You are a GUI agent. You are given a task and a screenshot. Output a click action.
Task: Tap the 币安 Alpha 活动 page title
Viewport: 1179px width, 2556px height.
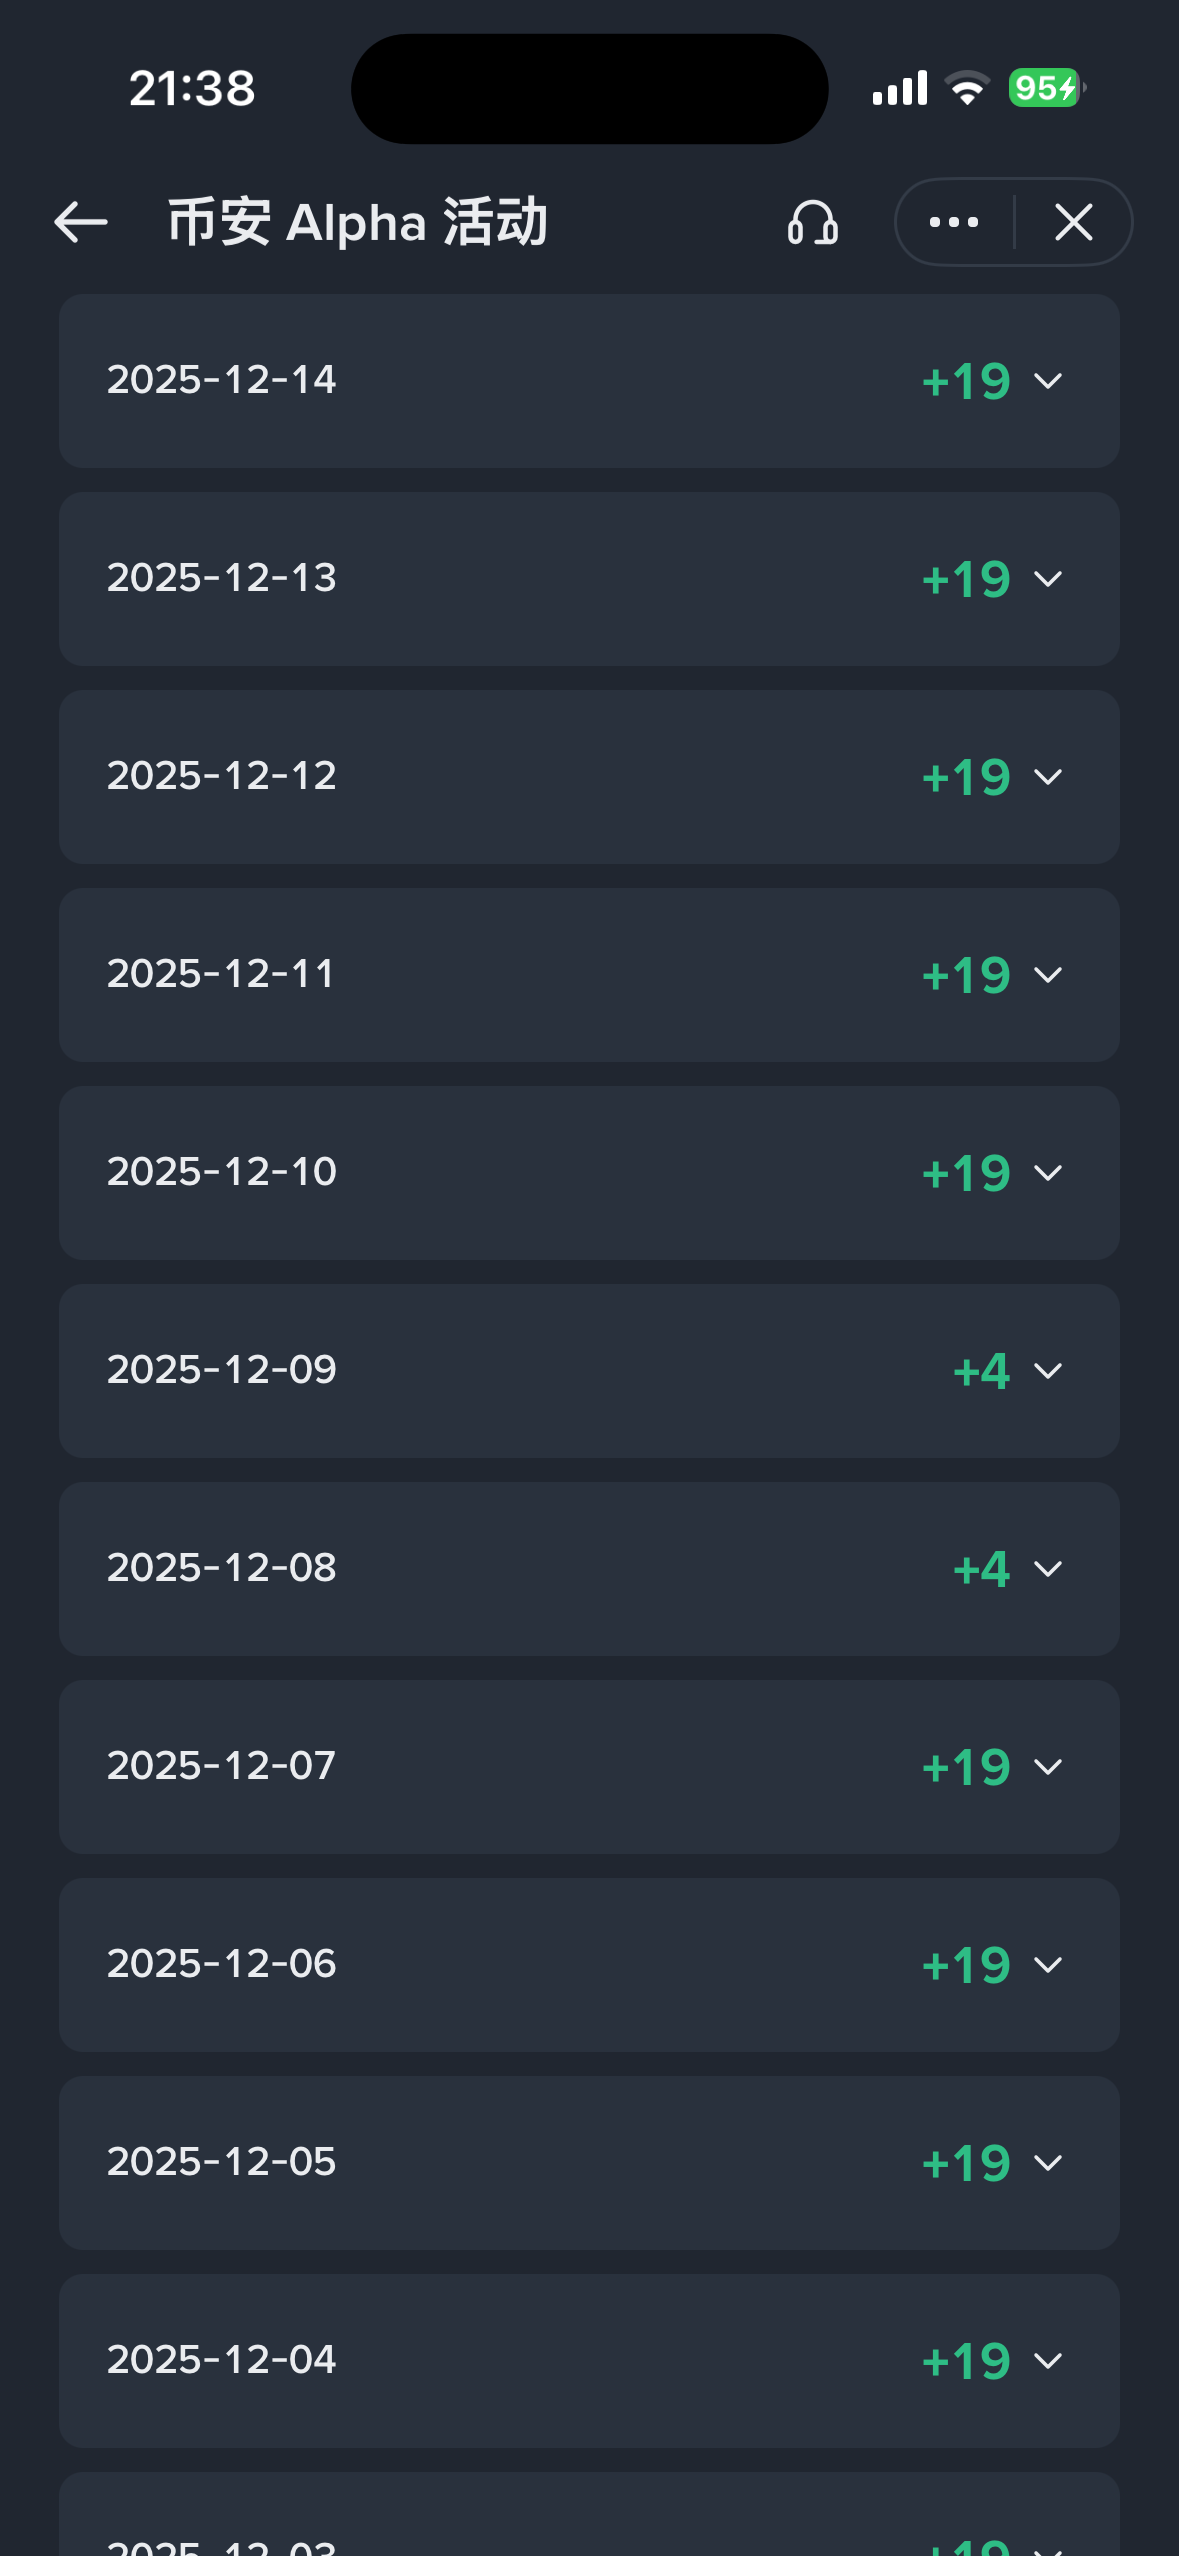click(357, 222)
